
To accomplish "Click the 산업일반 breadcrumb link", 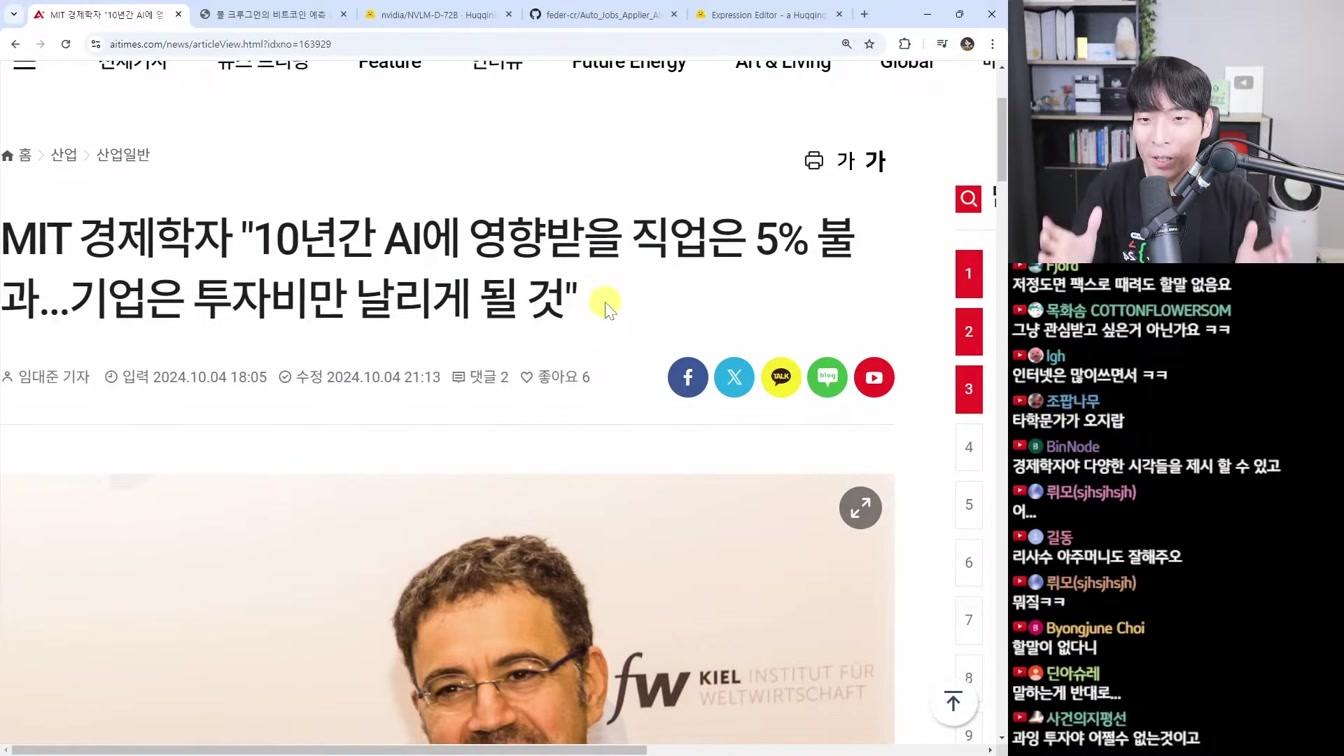I will [123, 155].
